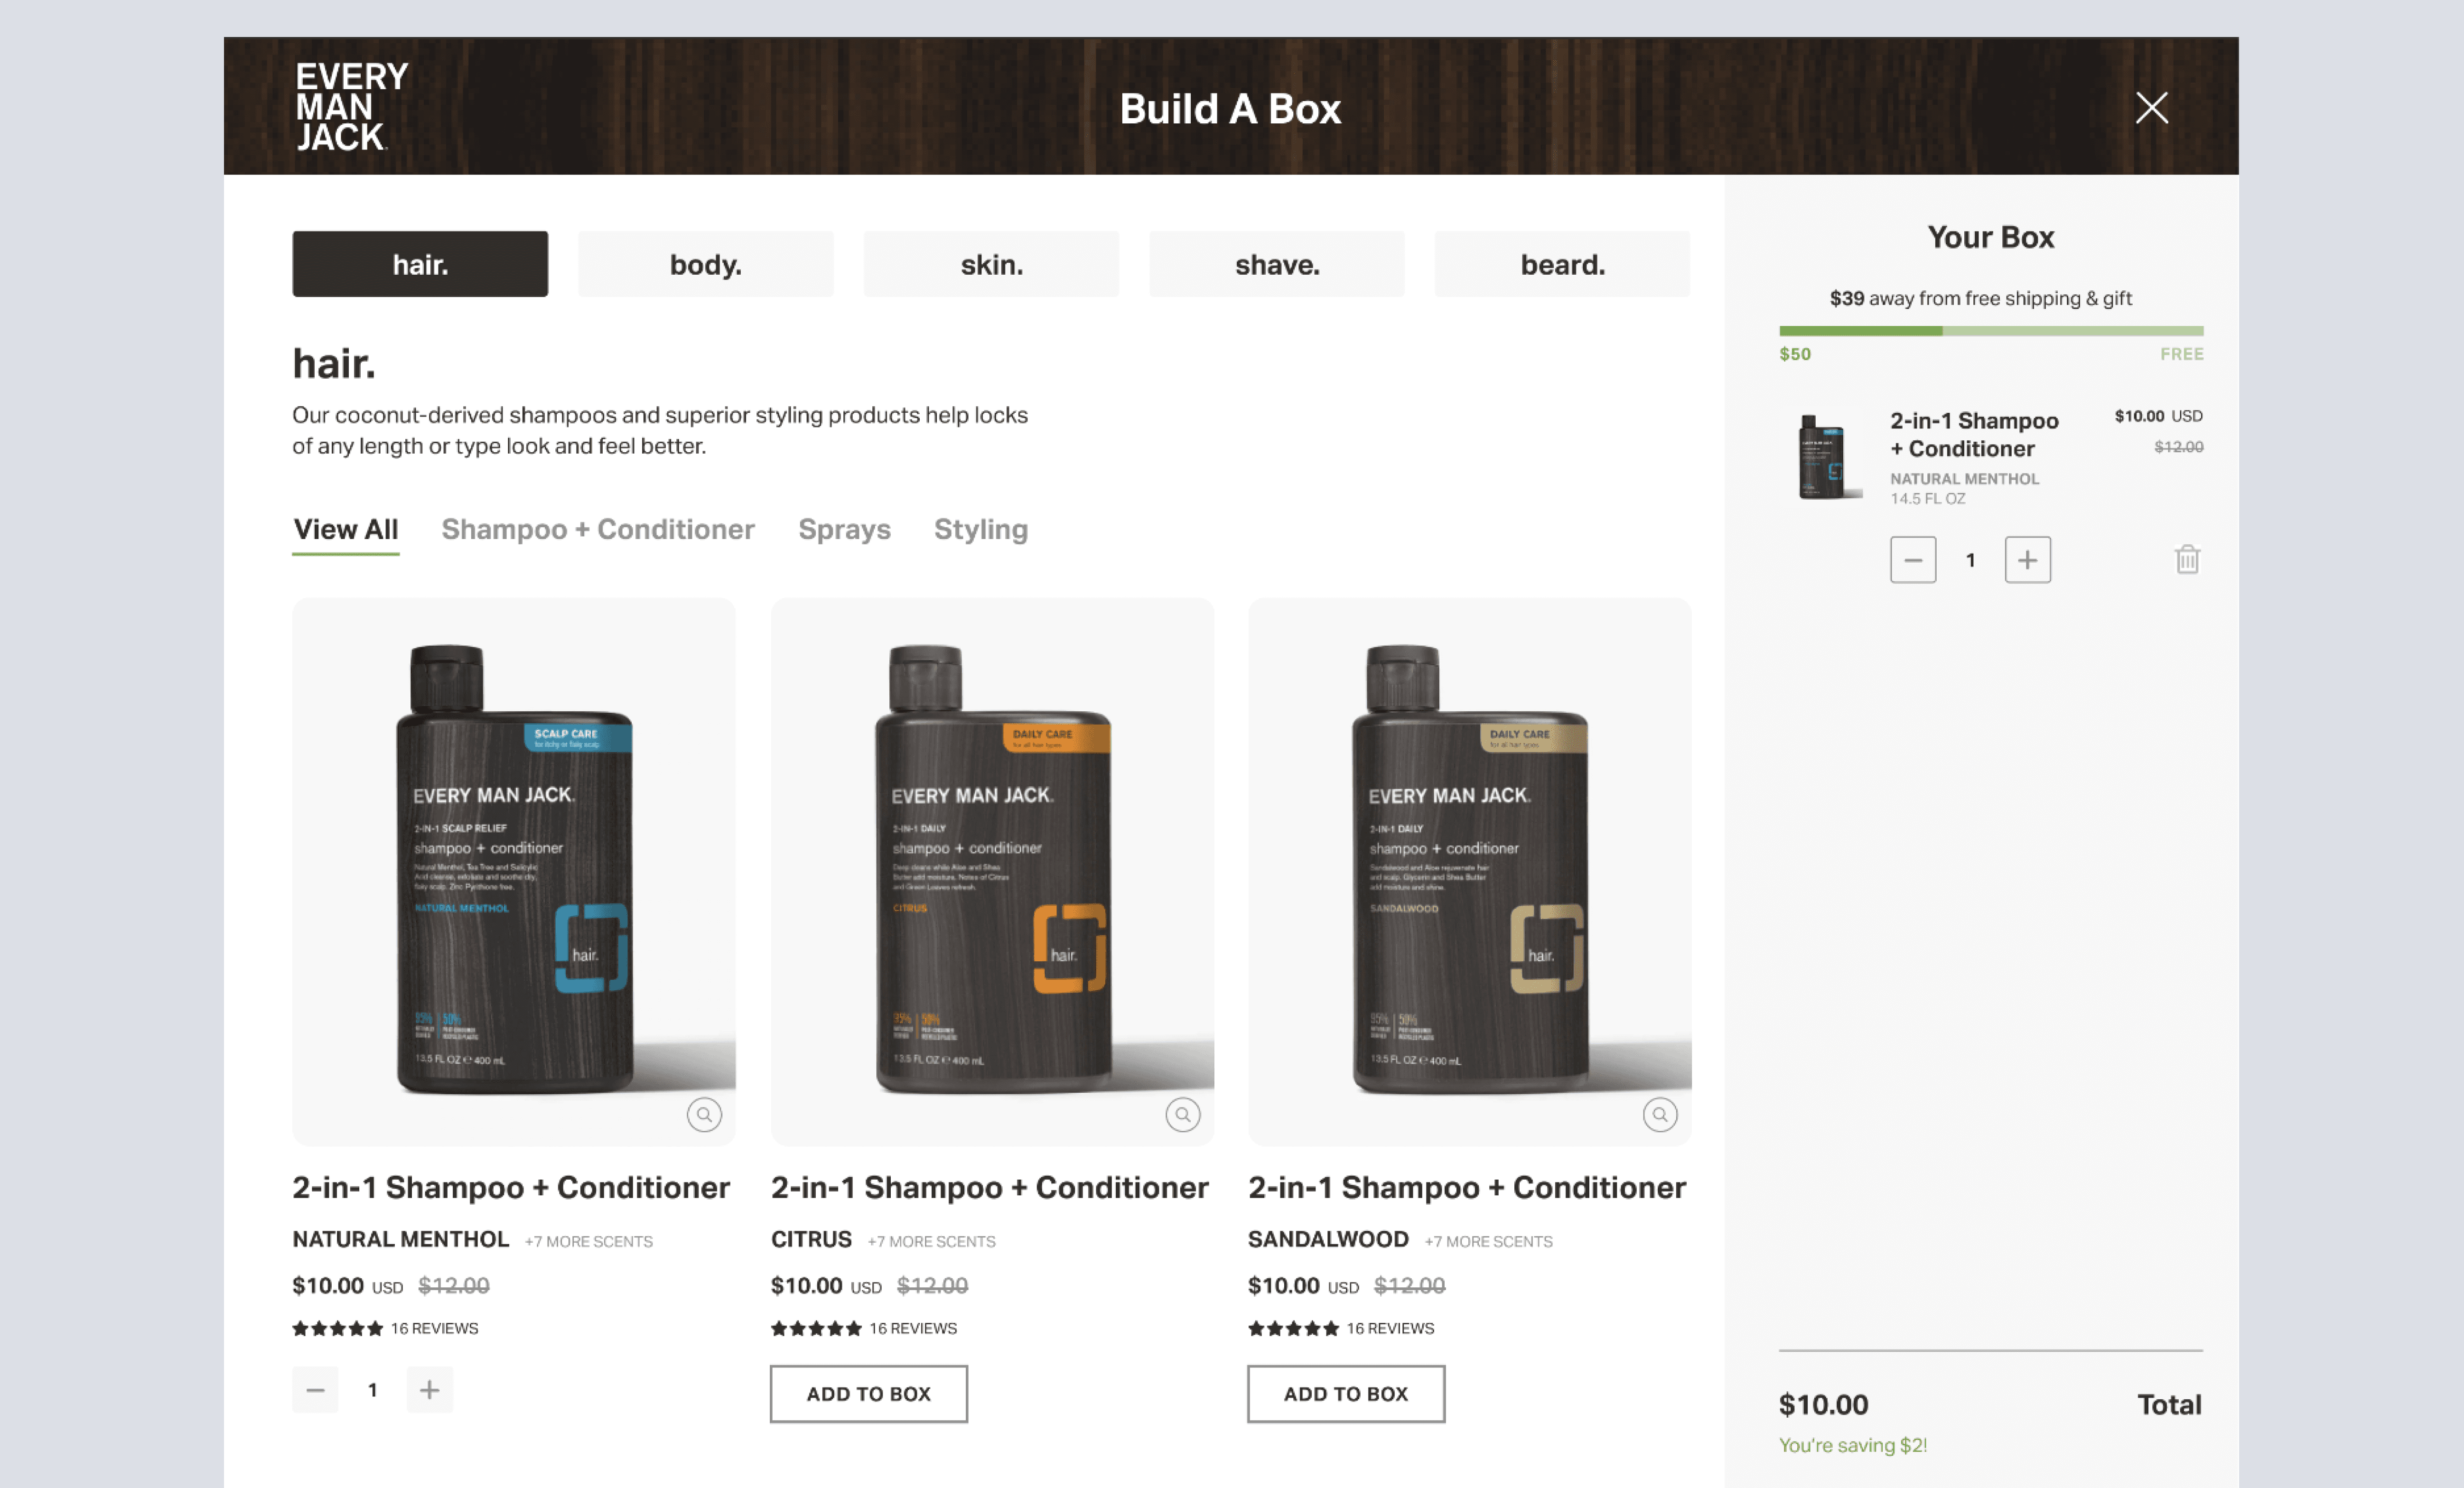This screenshot has width=2464, height=1488.
Task: Switch to the body. category
Action: click(705, 264)
